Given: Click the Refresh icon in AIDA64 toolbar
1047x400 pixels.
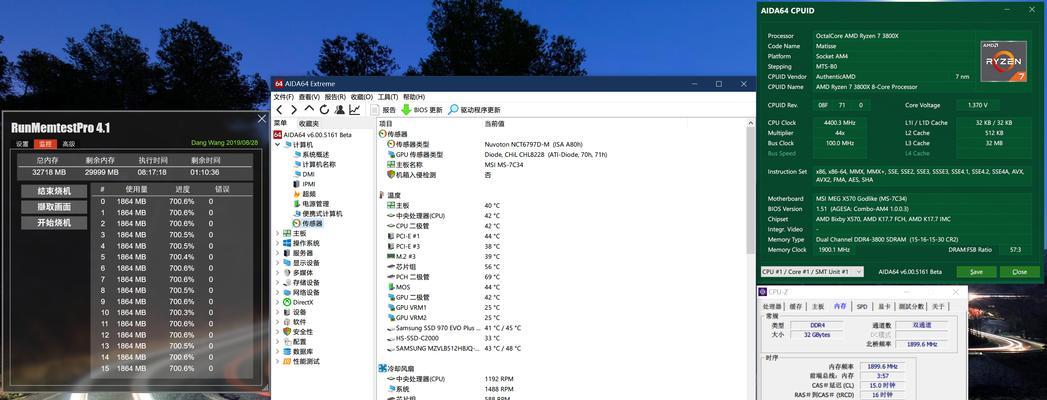Looking at the screenshot, I should click(325, 110).
